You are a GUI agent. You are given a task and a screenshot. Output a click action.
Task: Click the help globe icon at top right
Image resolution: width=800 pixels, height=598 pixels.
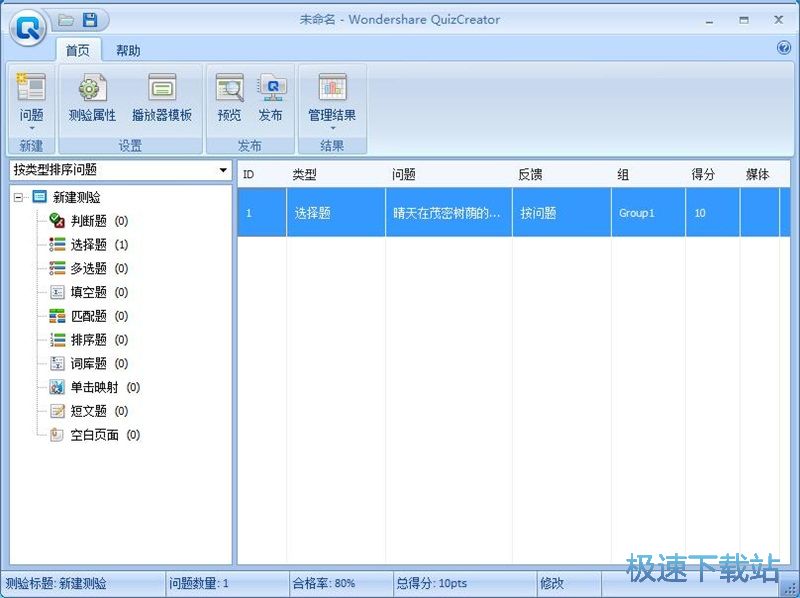[784, 47]
